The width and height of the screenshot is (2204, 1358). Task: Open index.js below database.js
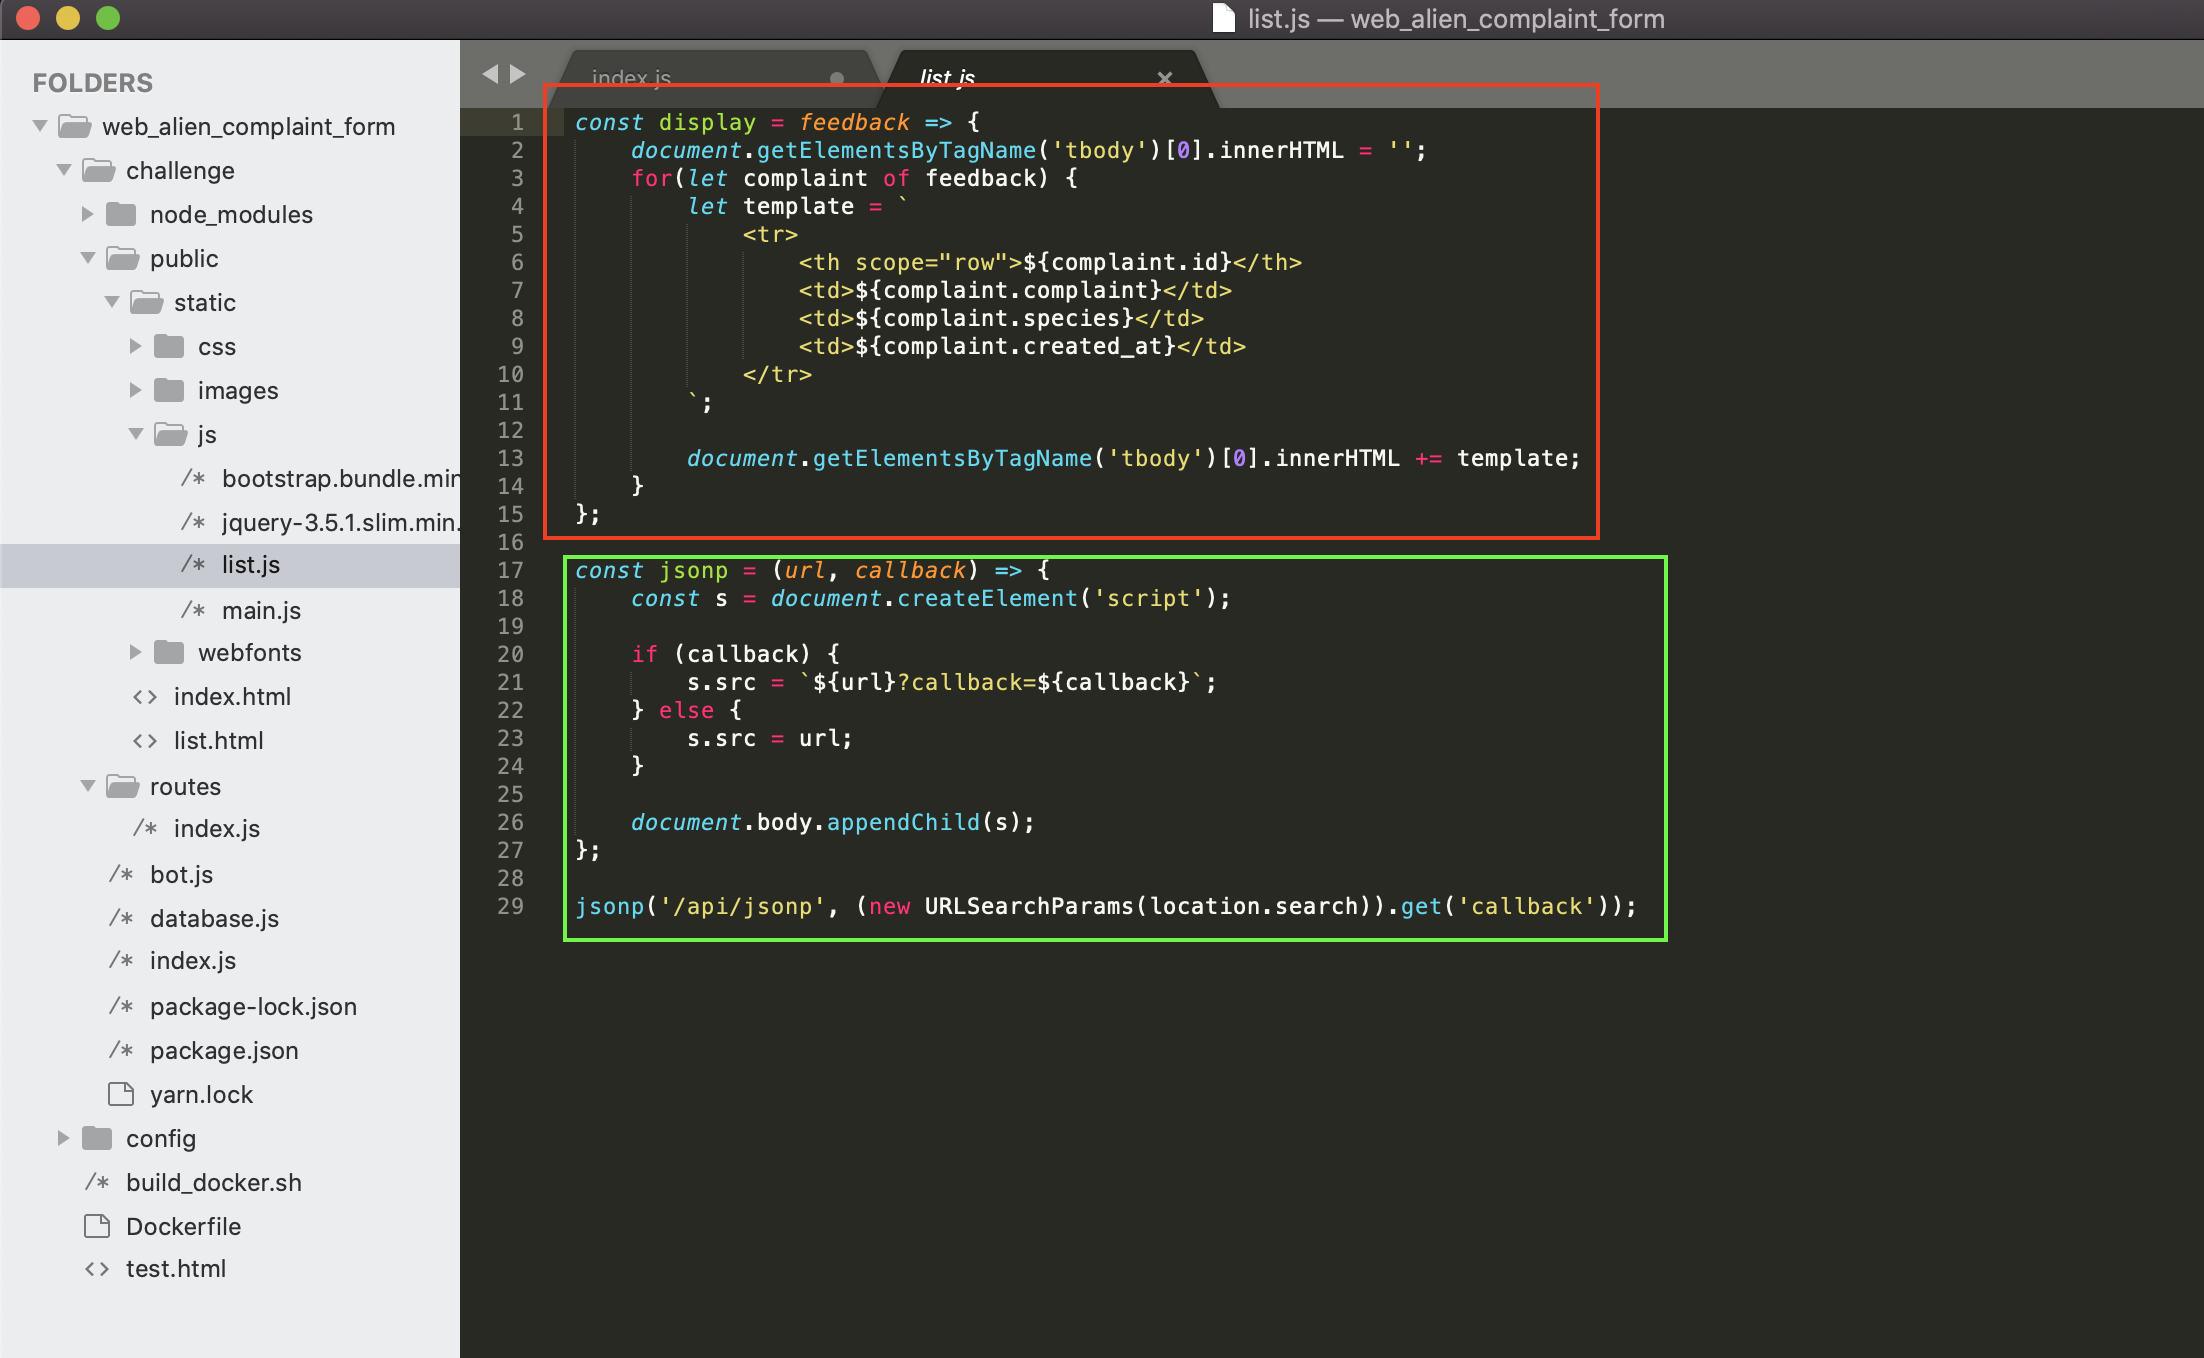193,961
